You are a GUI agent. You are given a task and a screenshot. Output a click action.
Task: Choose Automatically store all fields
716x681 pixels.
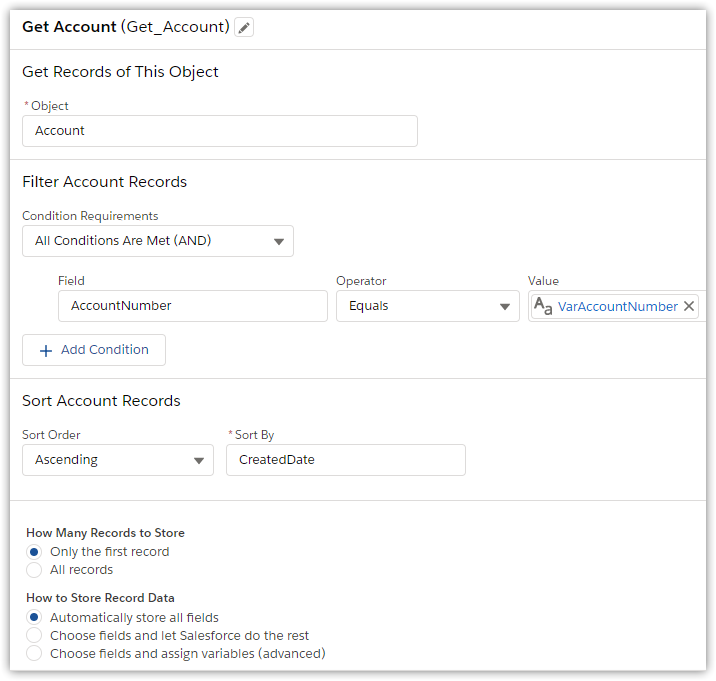34,618
